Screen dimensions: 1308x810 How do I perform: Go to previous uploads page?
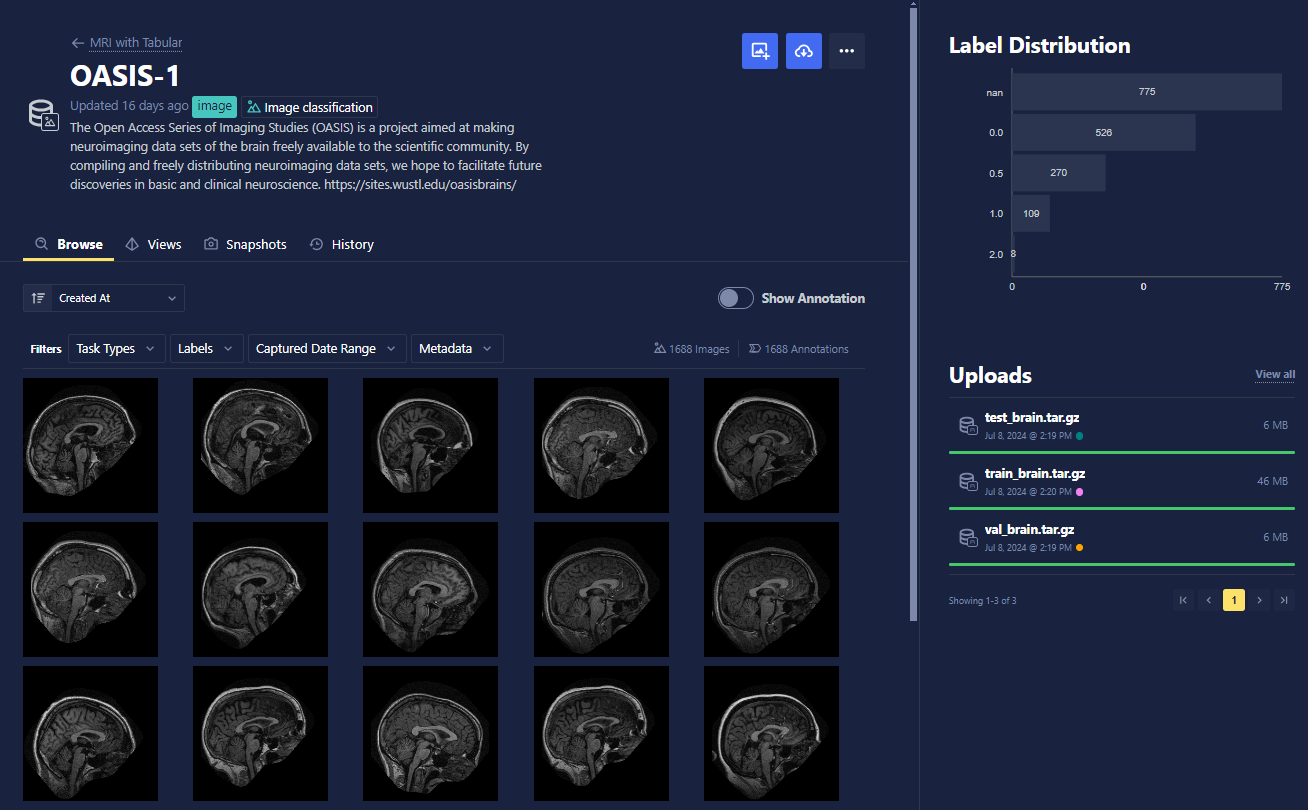pyautogui.click(x=1209, y=600)
